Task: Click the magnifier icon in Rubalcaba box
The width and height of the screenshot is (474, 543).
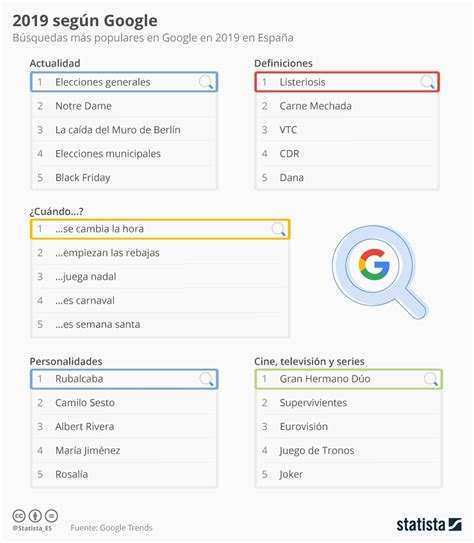Action: click(x=206, y=379)
